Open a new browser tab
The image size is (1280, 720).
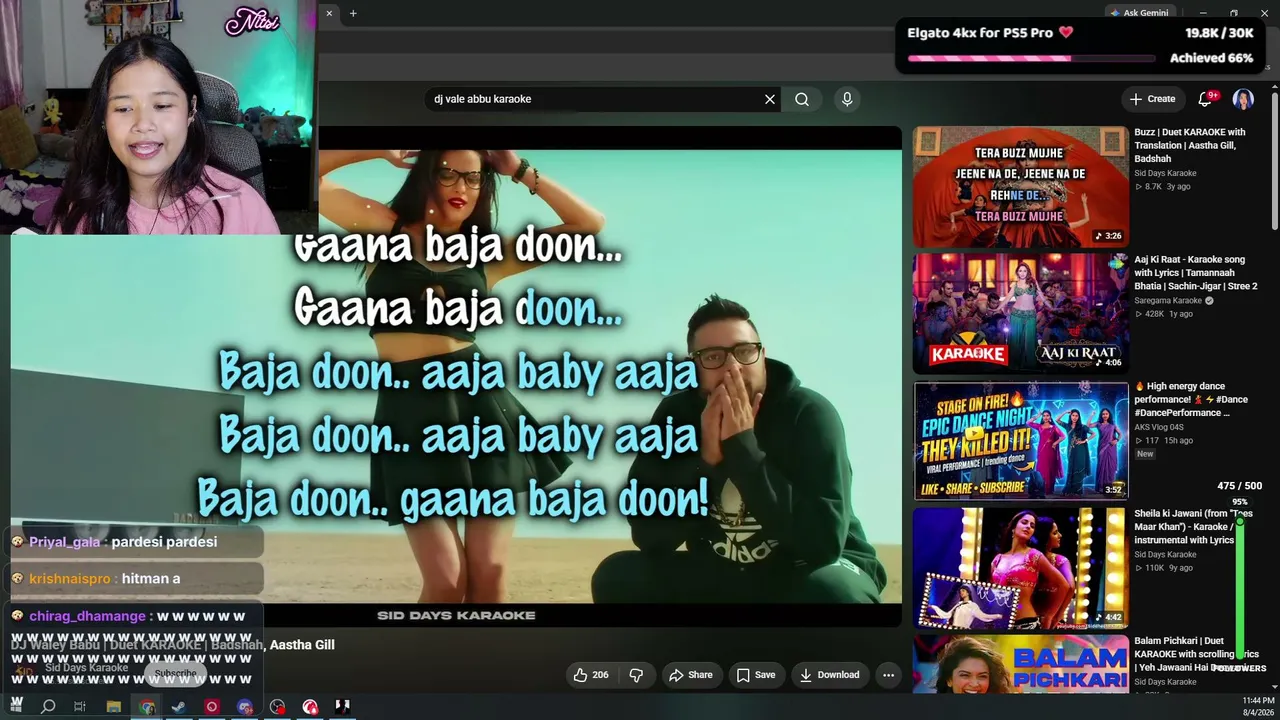353,13
